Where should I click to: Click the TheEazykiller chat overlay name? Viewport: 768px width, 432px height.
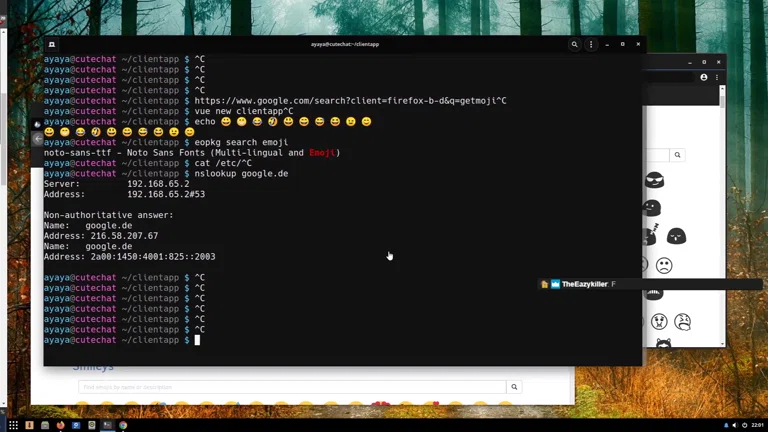tap(584, 284)
